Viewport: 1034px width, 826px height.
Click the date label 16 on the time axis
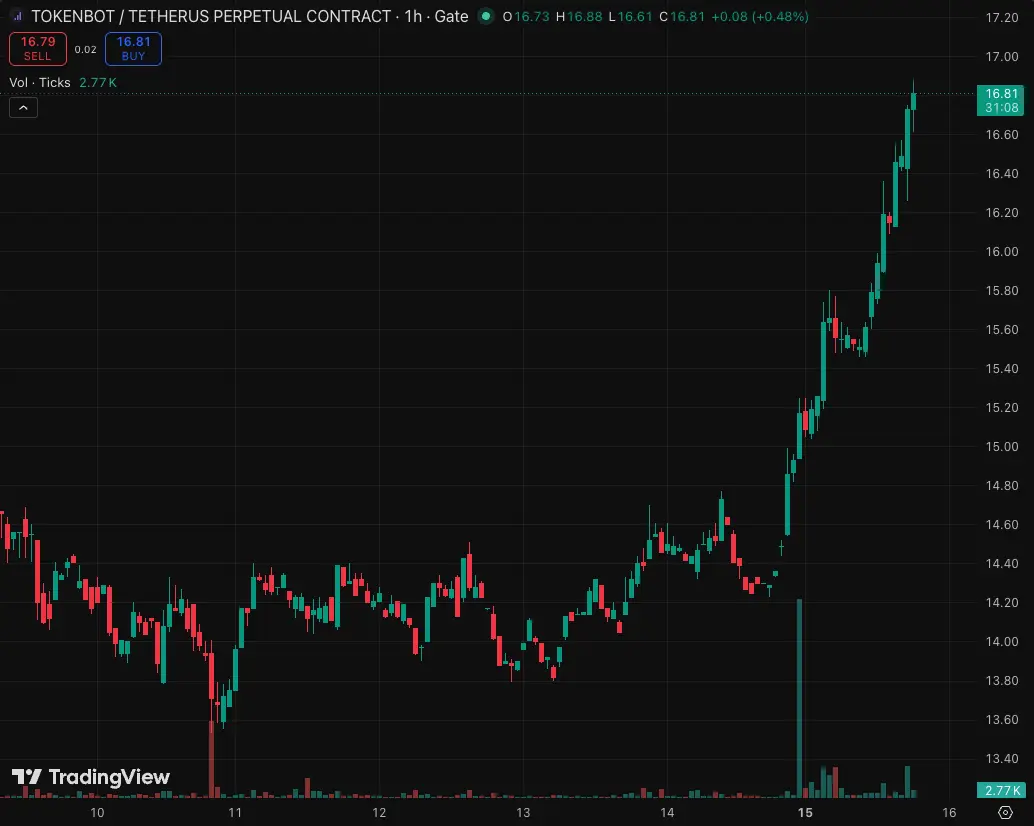pos(949,812)
